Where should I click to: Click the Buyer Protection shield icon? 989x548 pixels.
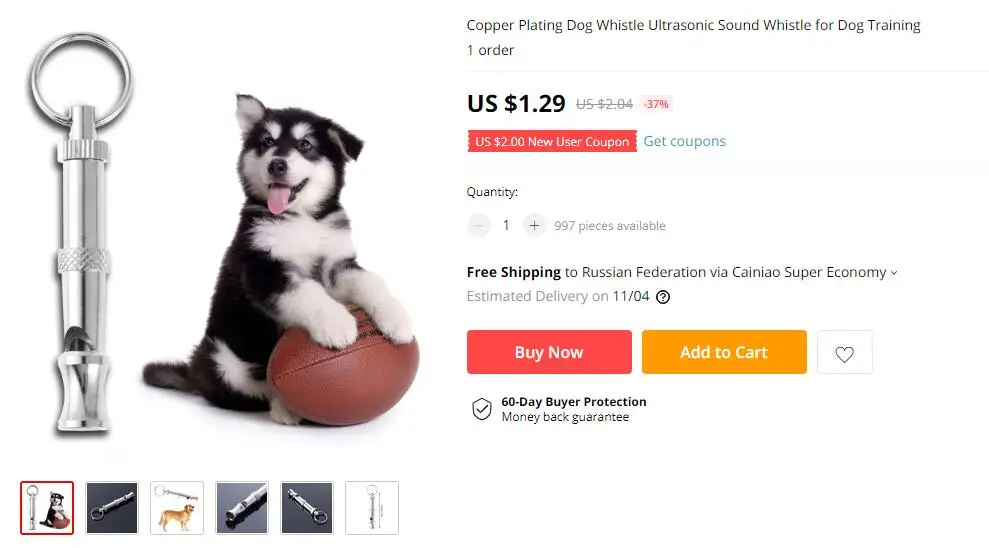[482, 408]
